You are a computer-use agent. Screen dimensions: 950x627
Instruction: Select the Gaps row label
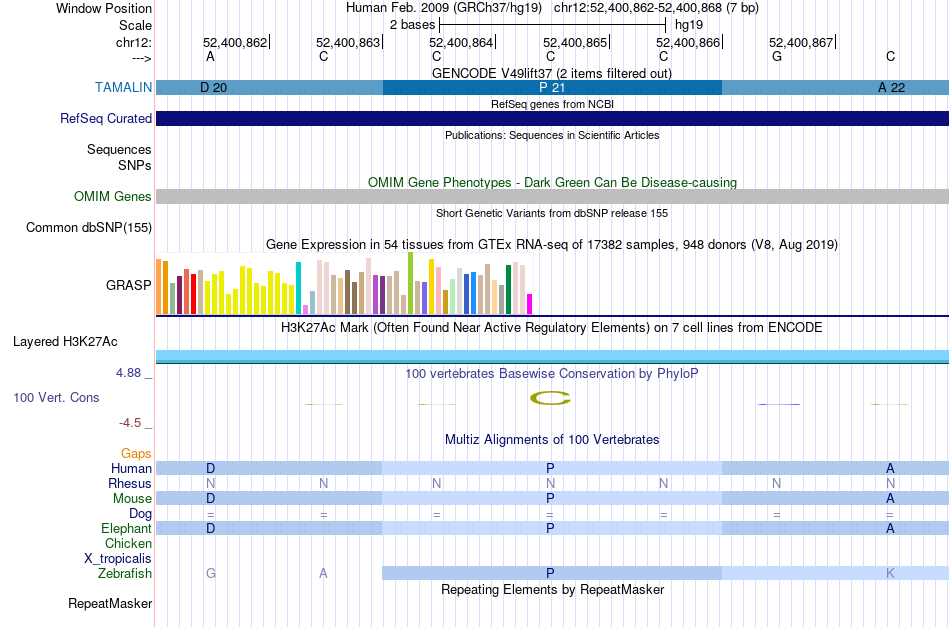[x=136, y=453]
